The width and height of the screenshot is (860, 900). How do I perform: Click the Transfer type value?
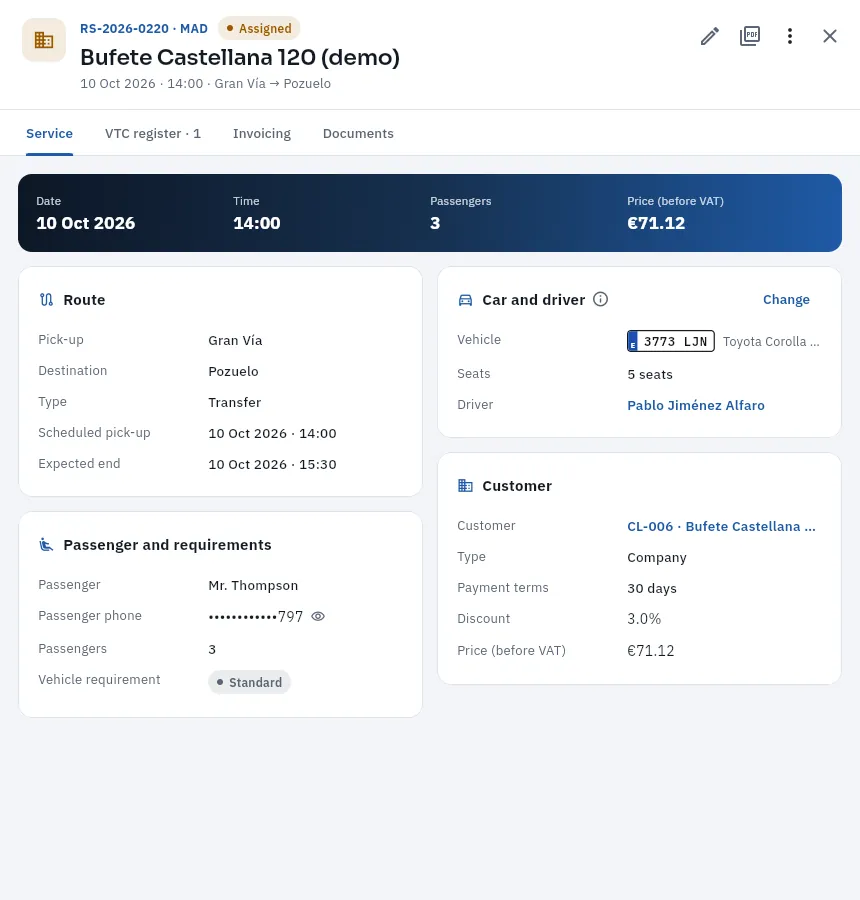[x=235, y=402]
